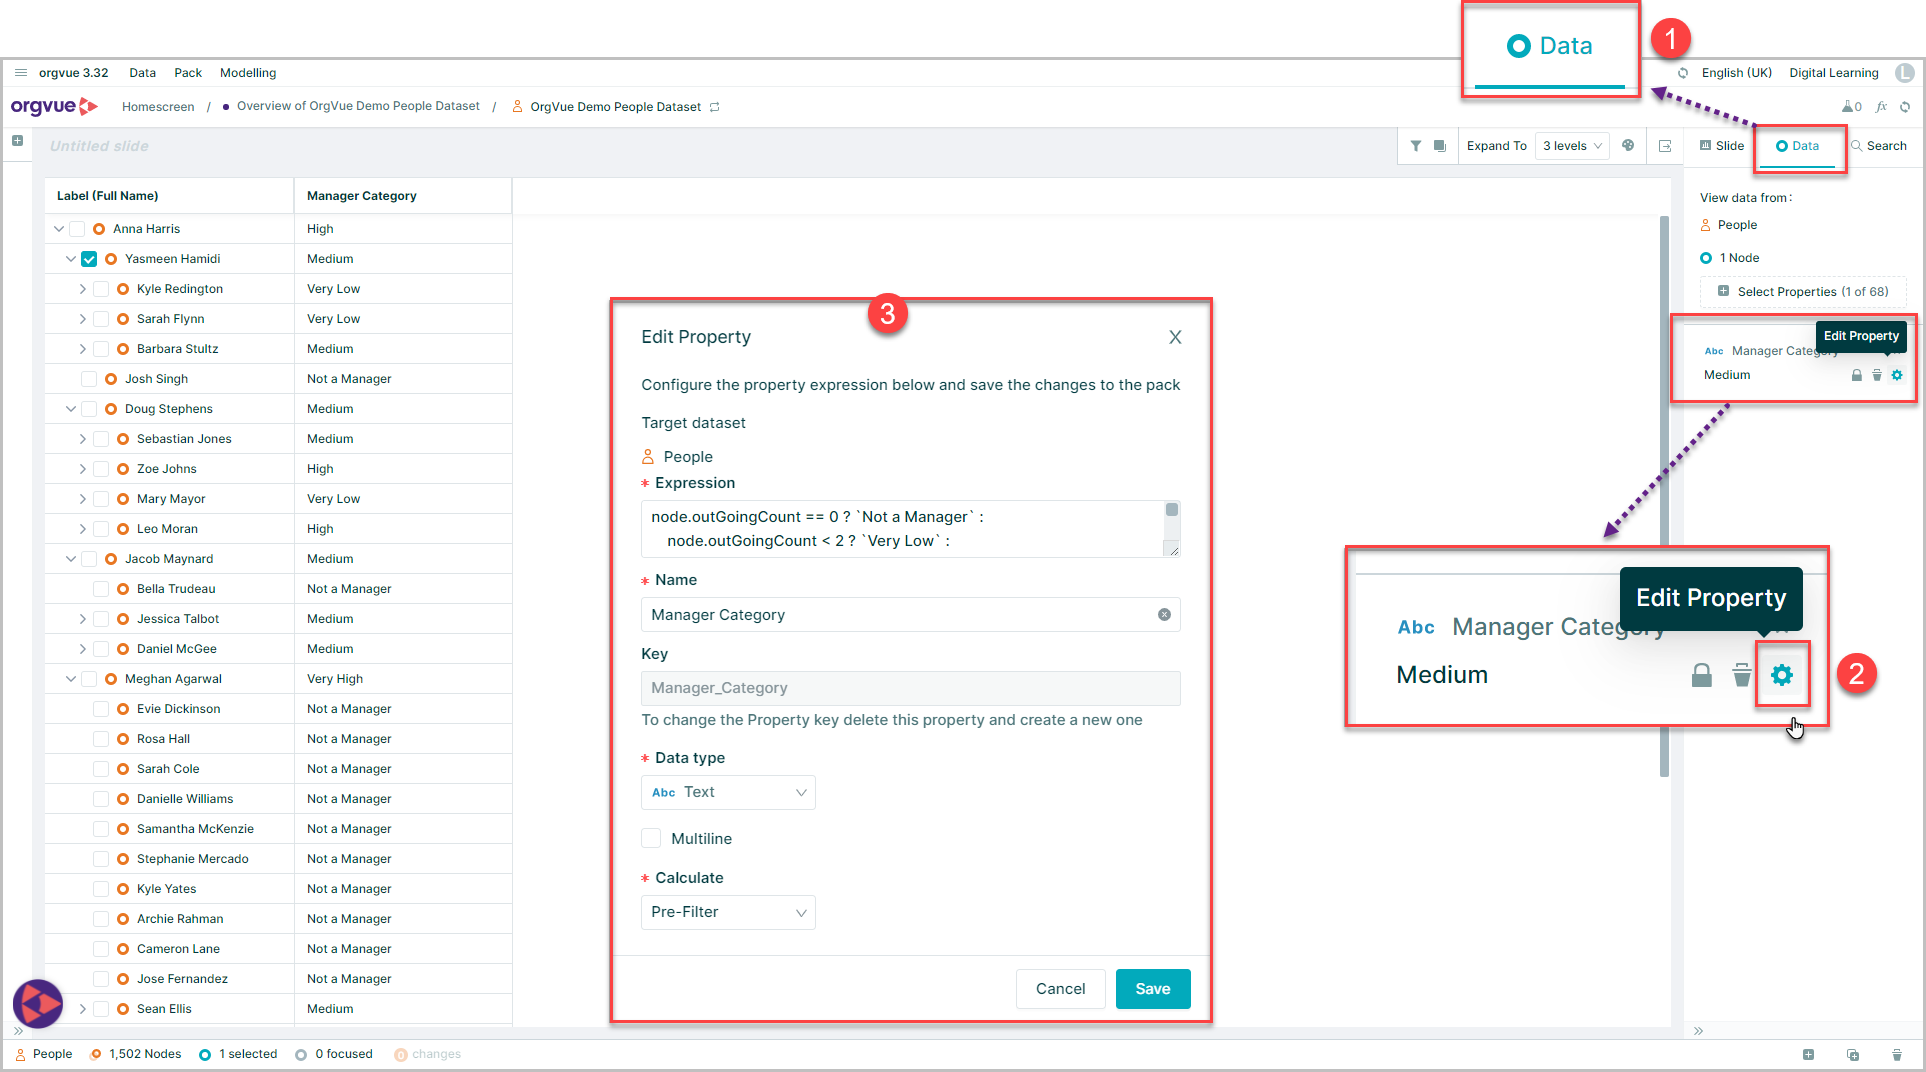This screenshot has height=1072, width=1926.
Task: Click the duplicate icon in the status bar
Action: [x=1852, y=1054]
